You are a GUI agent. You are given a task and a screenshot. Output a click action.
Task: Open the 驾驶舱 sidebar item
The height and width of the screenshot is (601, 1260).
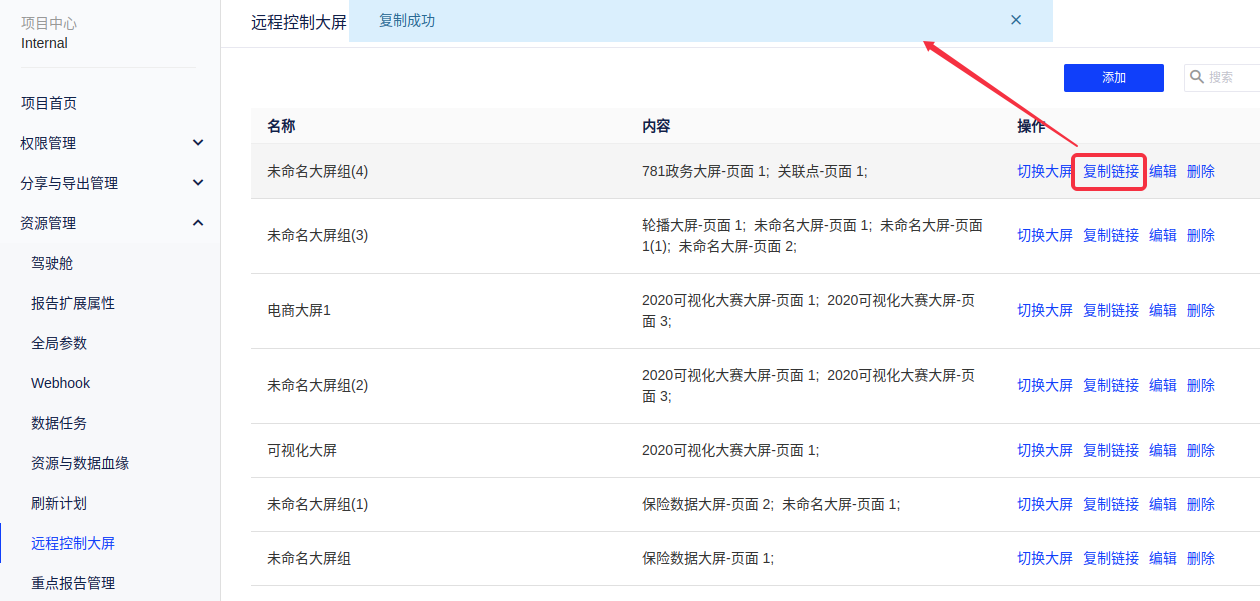52,263
